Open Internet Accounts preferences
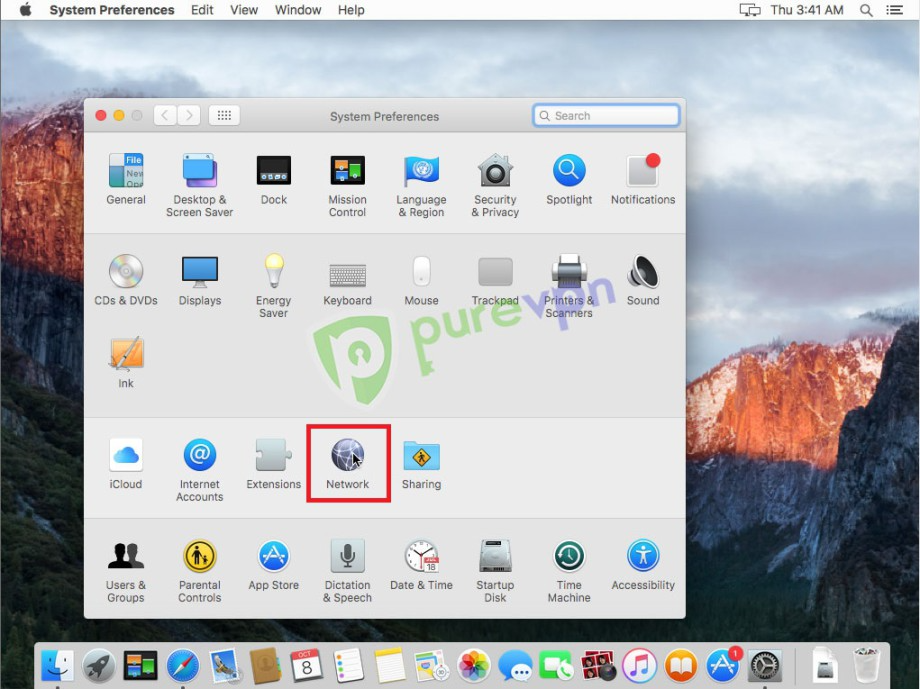 click(x=199, y=470)
